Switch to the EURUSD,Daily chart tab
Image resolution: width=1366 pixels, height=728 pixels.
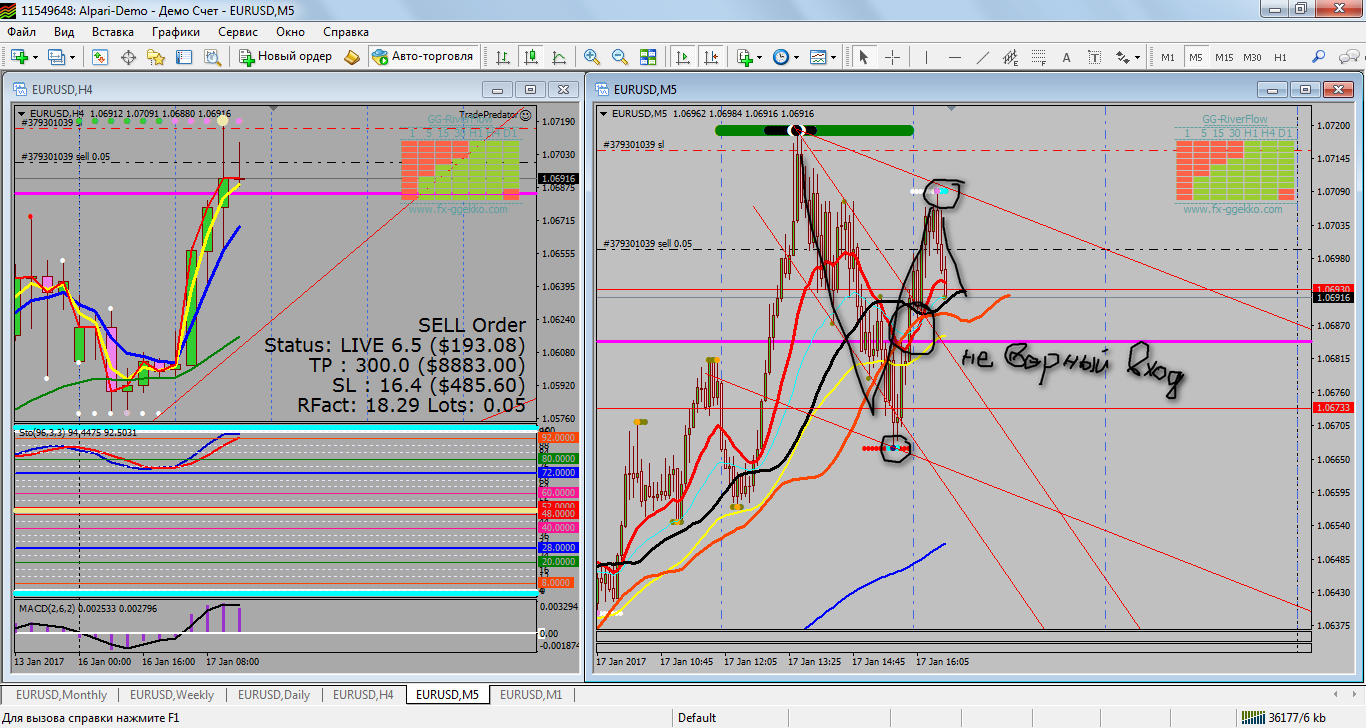tap(274, 694)
